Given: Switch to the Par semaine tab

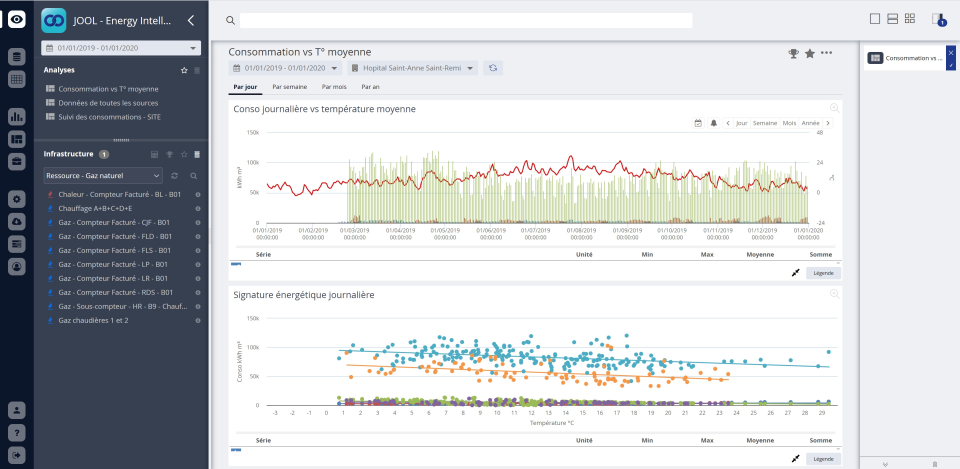Looking at the screenshot, I should (x=289, y=87).
